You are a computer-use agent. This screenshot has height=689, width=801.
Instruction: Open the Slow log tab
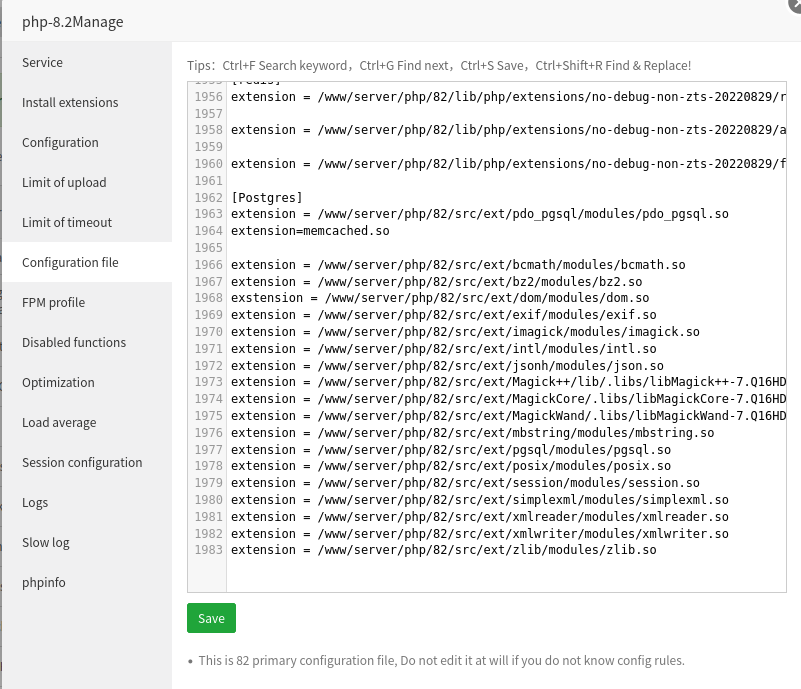46,542
